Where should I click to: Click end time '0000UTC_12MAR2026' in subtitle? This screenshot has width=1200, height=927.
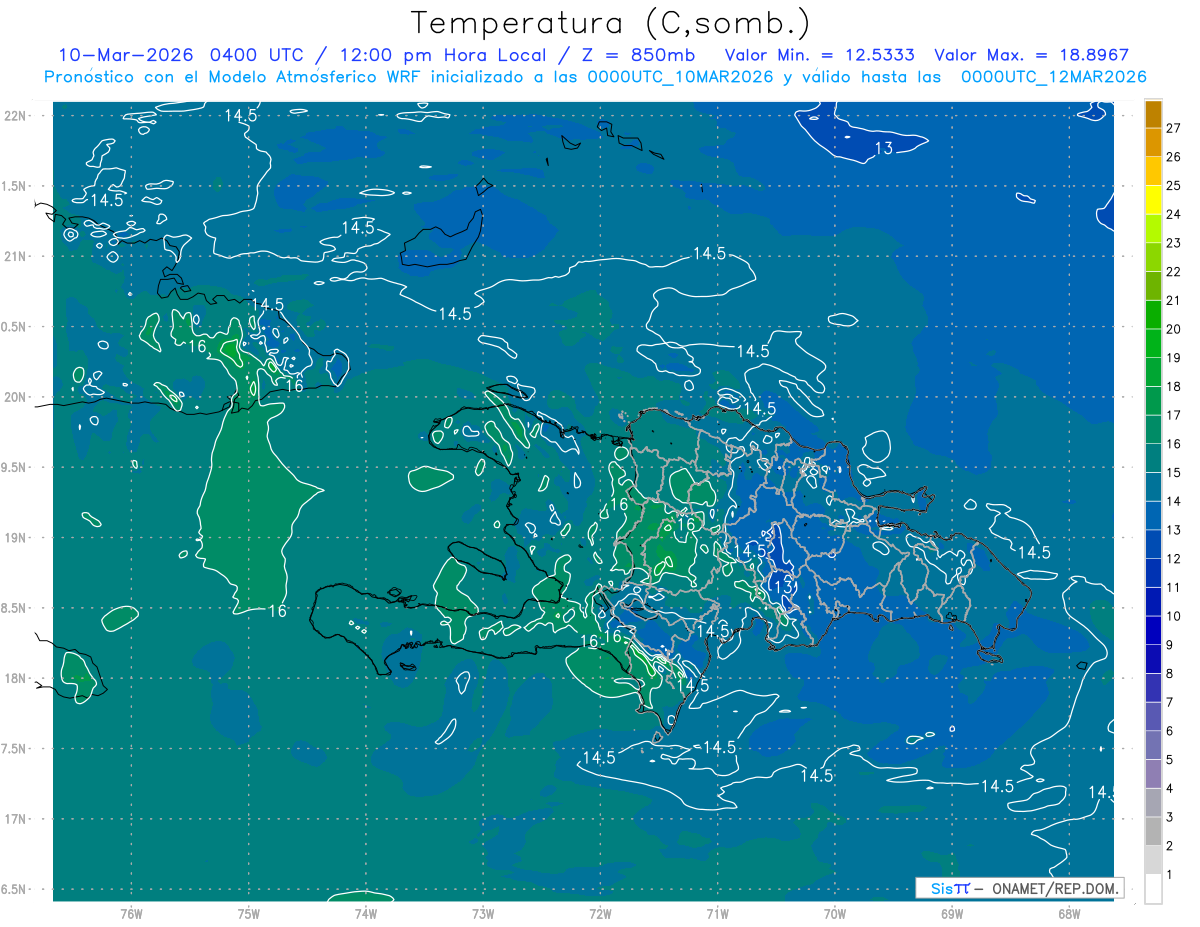pos(1053,76)
